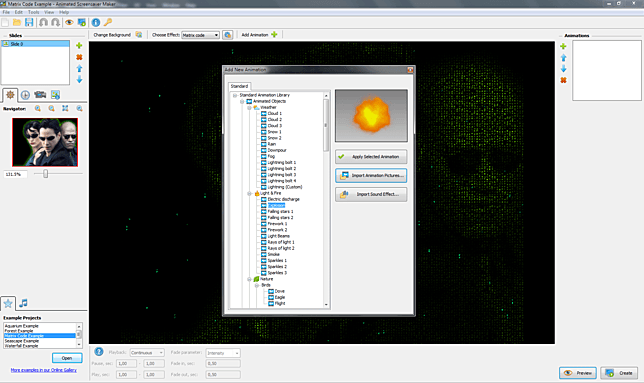Switch to the camera tab in left panel

click(x=40, y=95)
